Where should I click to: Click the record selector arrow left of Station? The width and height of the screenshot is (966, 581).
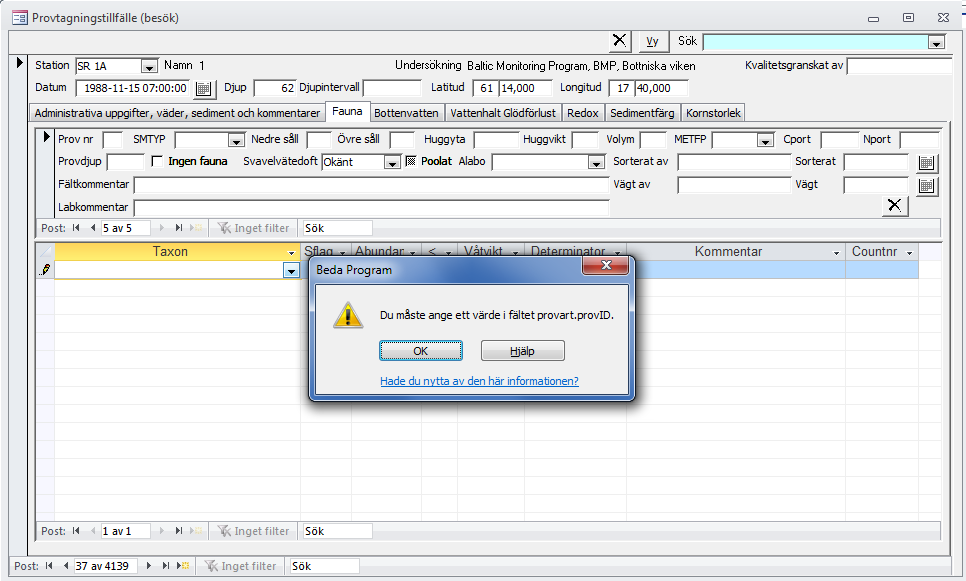(x=20, y=63)
